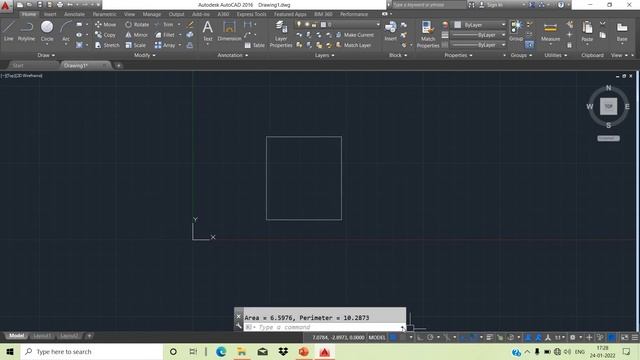The image size is (640, 360).
Task: Toggle the grid display in status bar
Action: coord(393,338)
